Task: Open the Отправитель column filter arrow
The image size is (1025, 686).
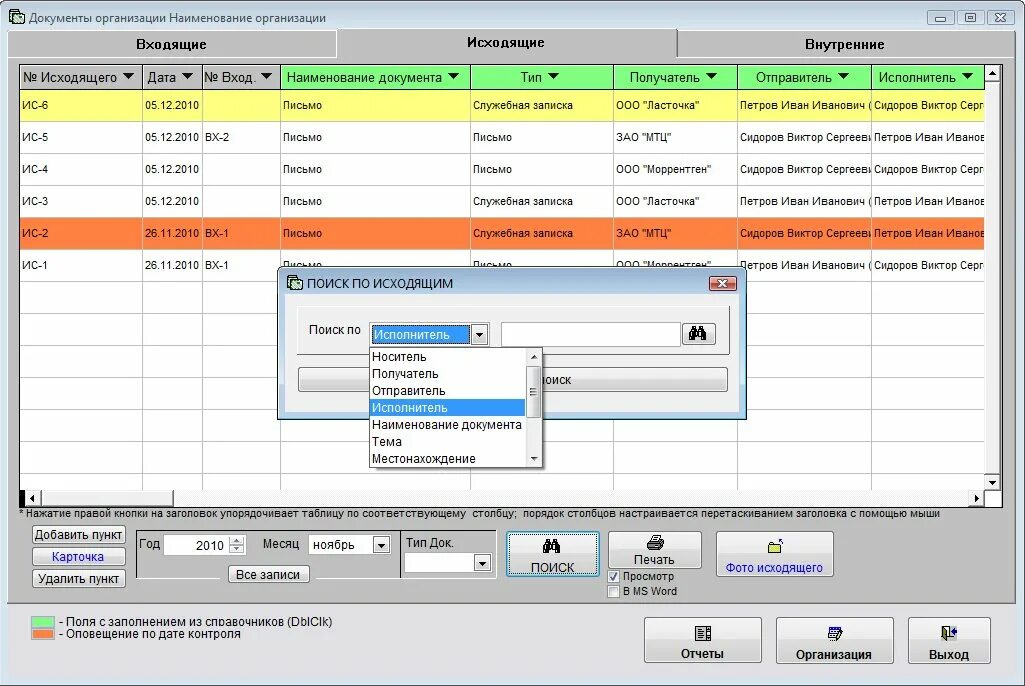Action: coord(843,77)
